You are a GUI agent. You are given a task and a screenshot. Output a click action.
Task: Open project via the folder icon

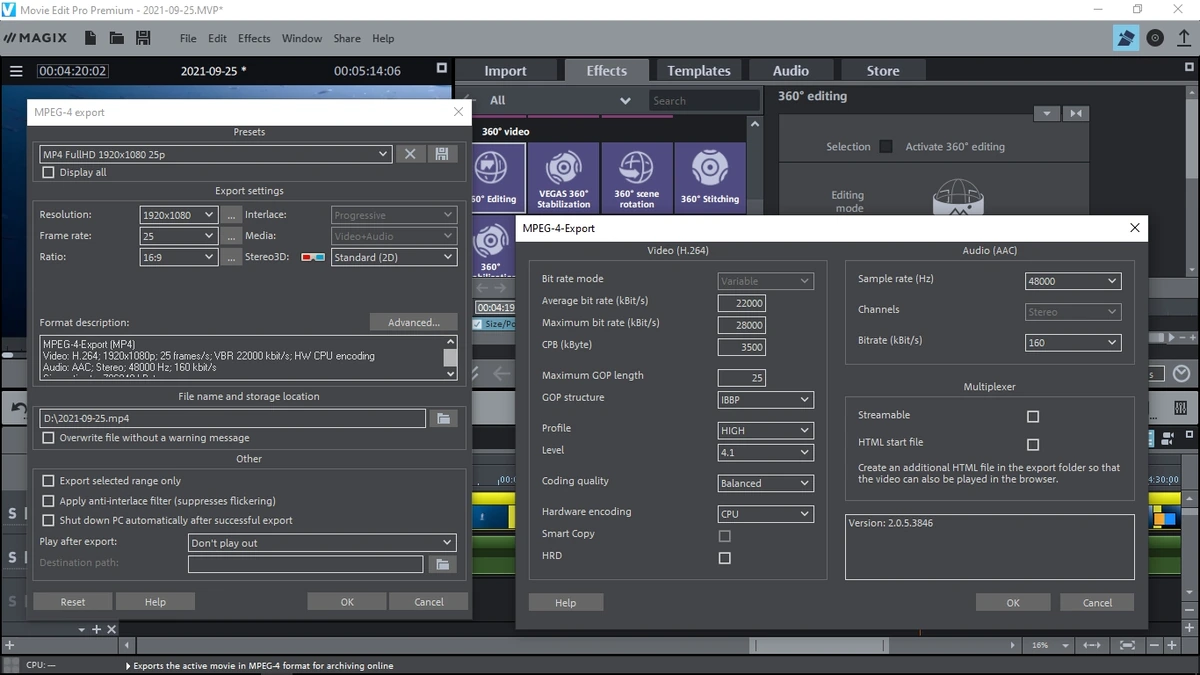(116, 38)
